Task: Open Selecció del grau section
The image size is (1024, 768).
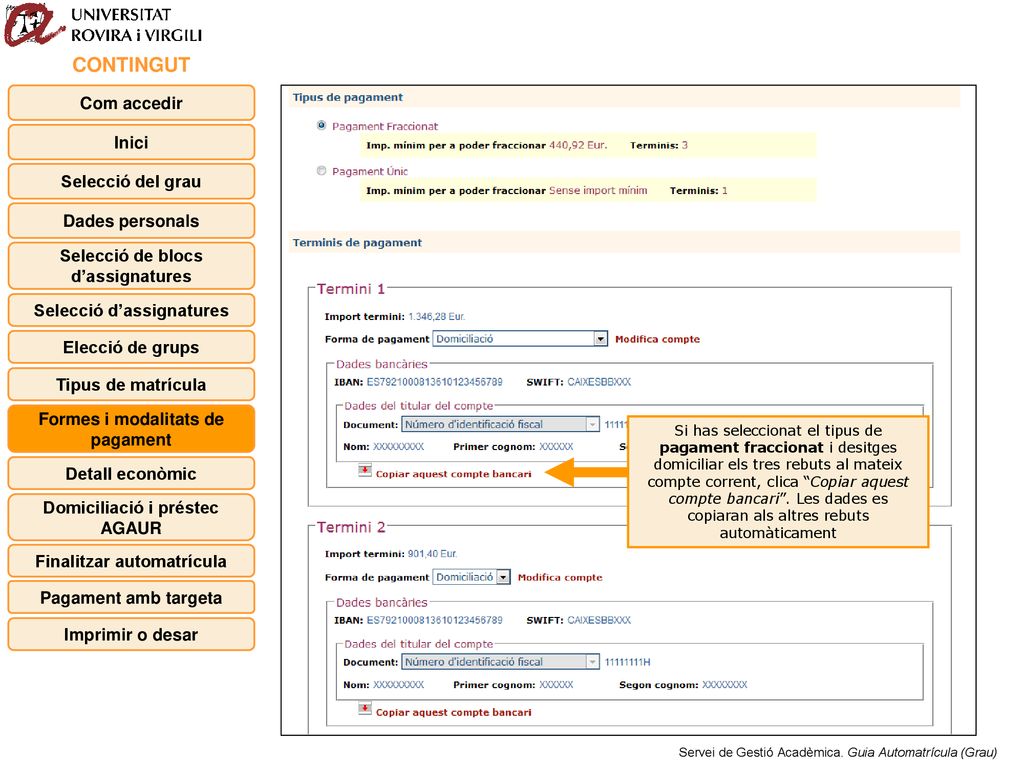Action: coord(131,182)
